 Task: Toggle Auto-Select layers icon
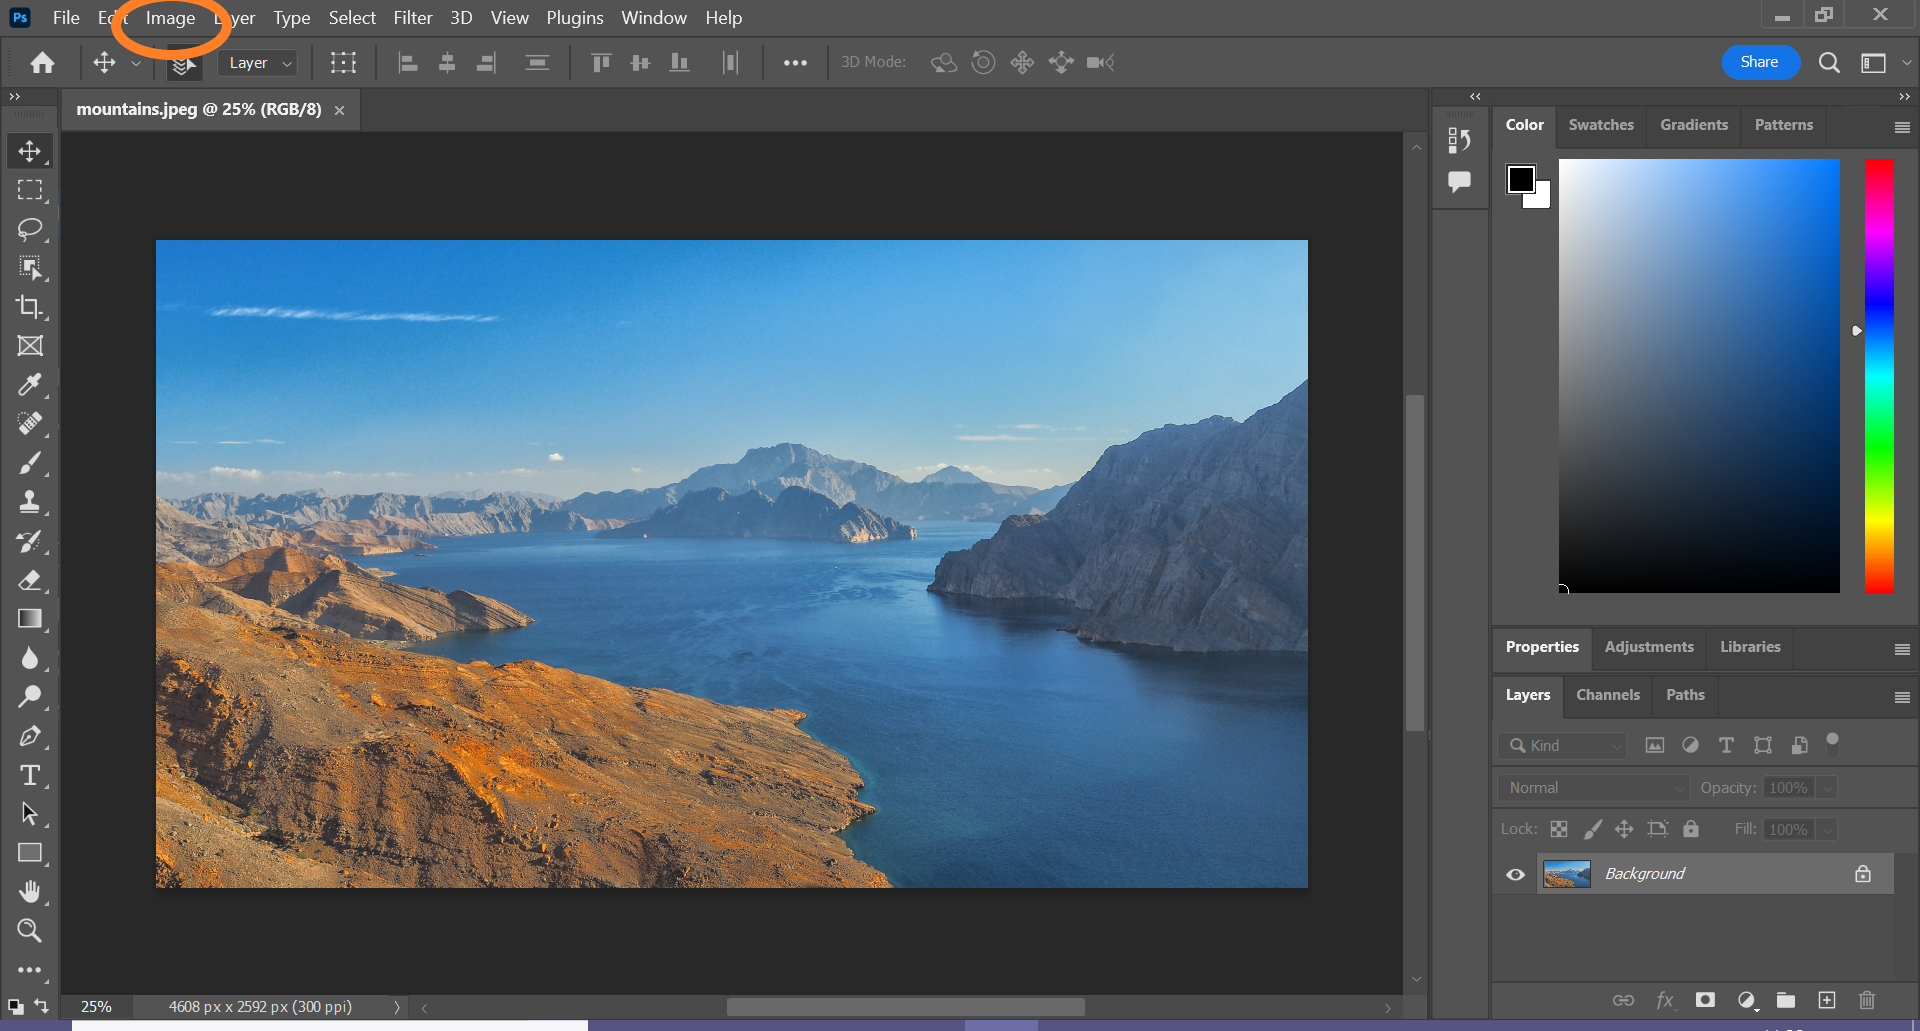(183, 64)
